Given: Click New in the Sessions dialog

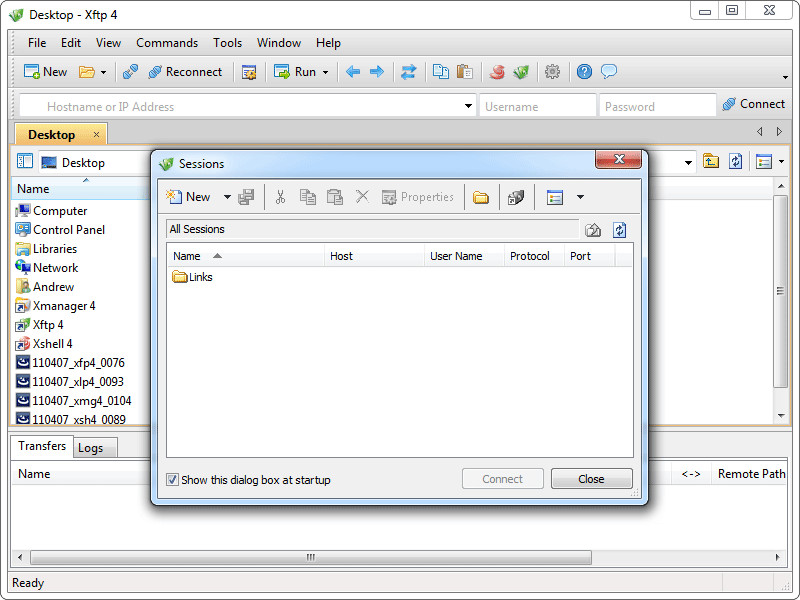Looking at the screenshot, I should click(188, 197).
